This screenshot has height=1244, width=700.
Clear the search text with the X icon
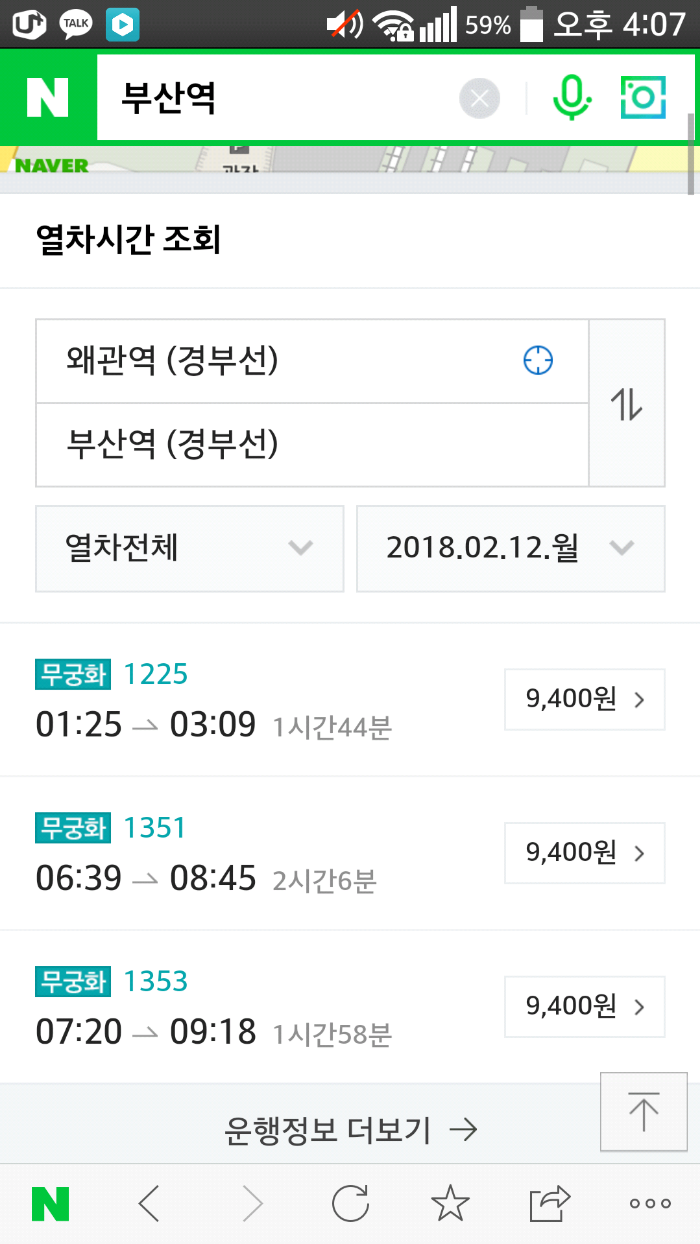[479, 98]
